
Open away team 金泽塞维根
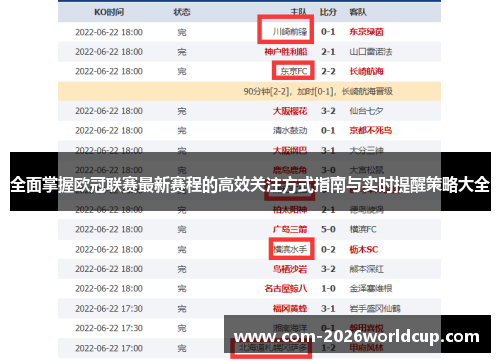(371, 289)
